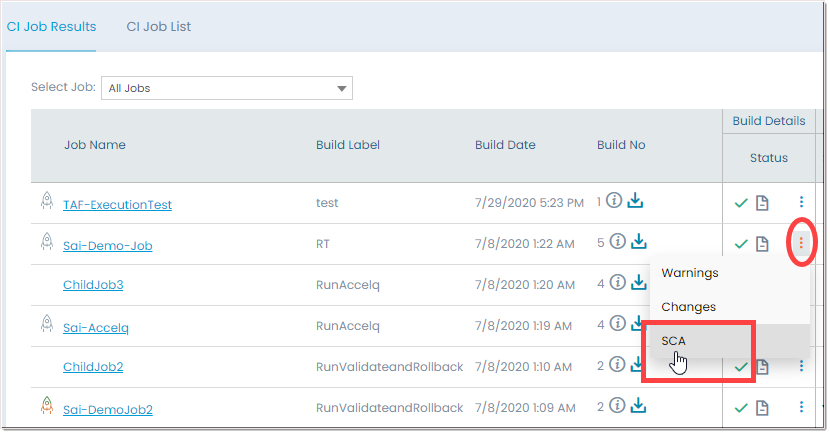Click info icon for Sai-Demo-Job build 5
830x434 pixels.
(617, 242)
